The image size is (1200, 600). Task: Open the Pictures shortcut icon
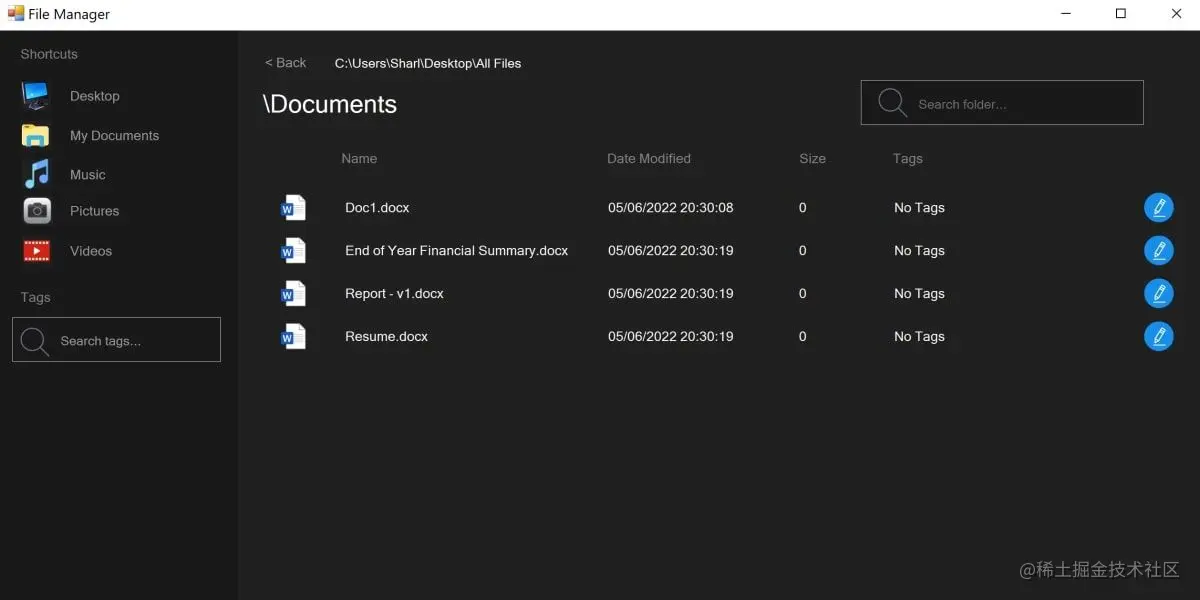tap(35, 211)
